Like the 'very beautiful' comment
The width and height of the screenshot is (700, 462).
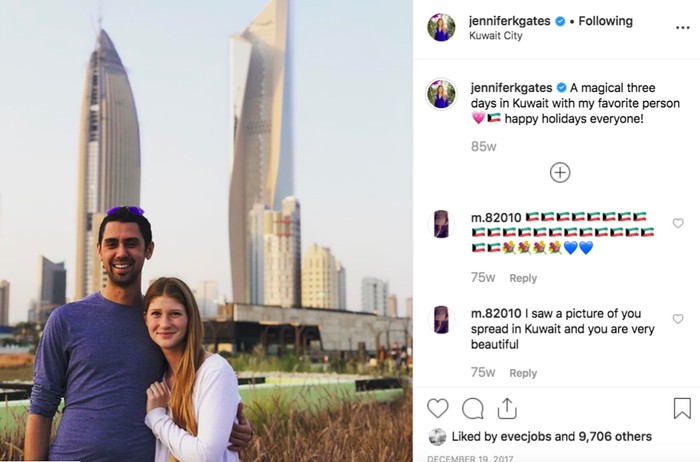pos(678,318)
